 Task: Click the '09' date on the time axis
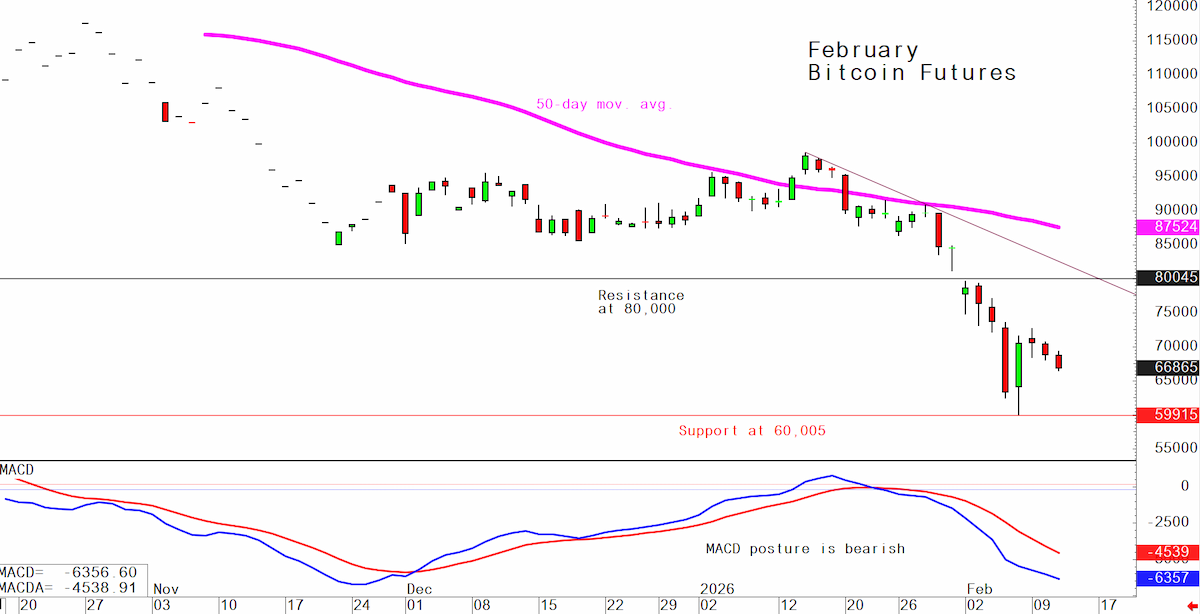[x=1041, y=605]
